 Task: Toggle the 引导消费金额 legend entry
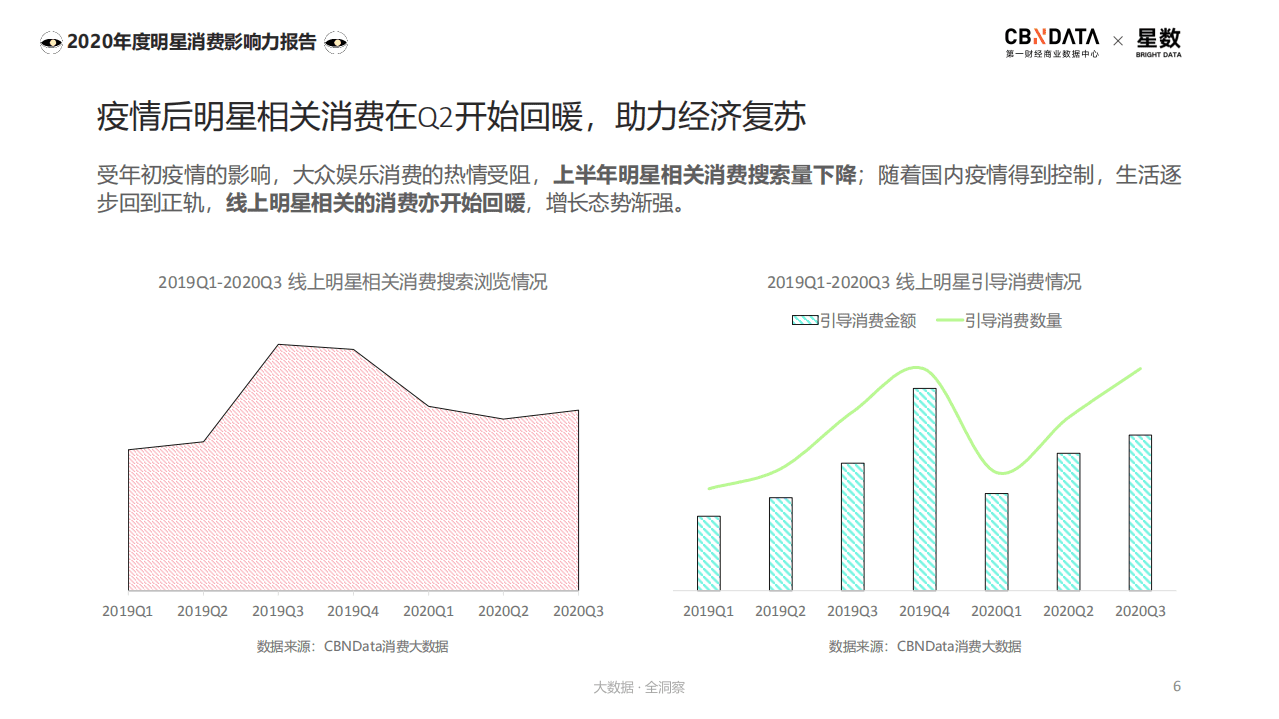[x=856, y=321]
